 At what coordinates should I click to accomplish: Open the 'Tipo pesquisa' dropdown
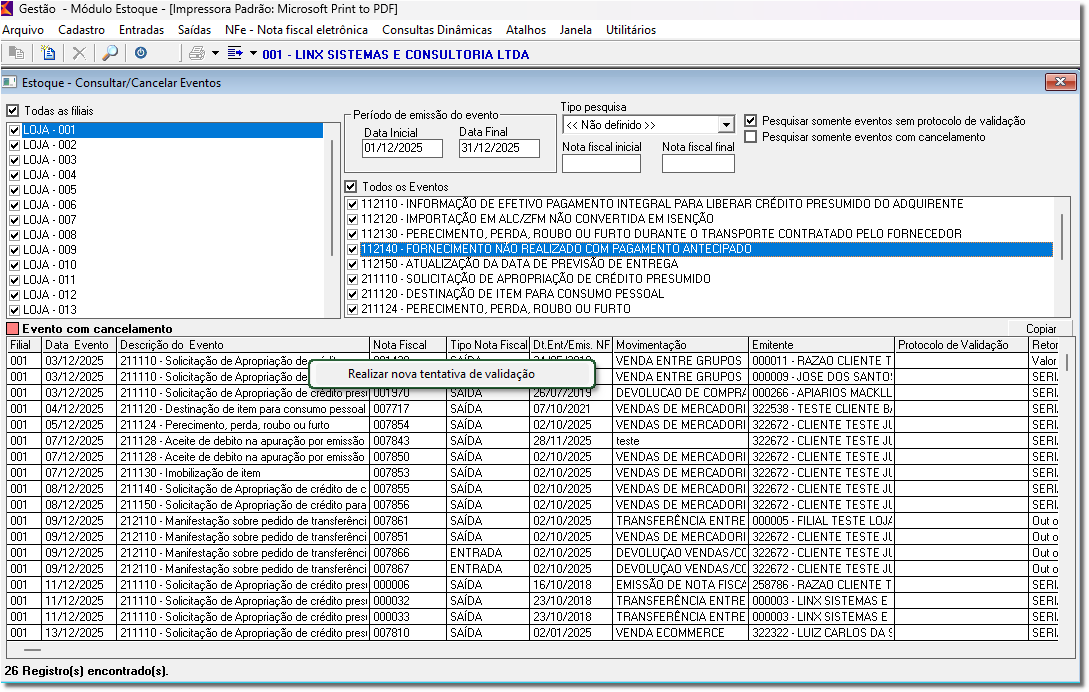point(726,125)
